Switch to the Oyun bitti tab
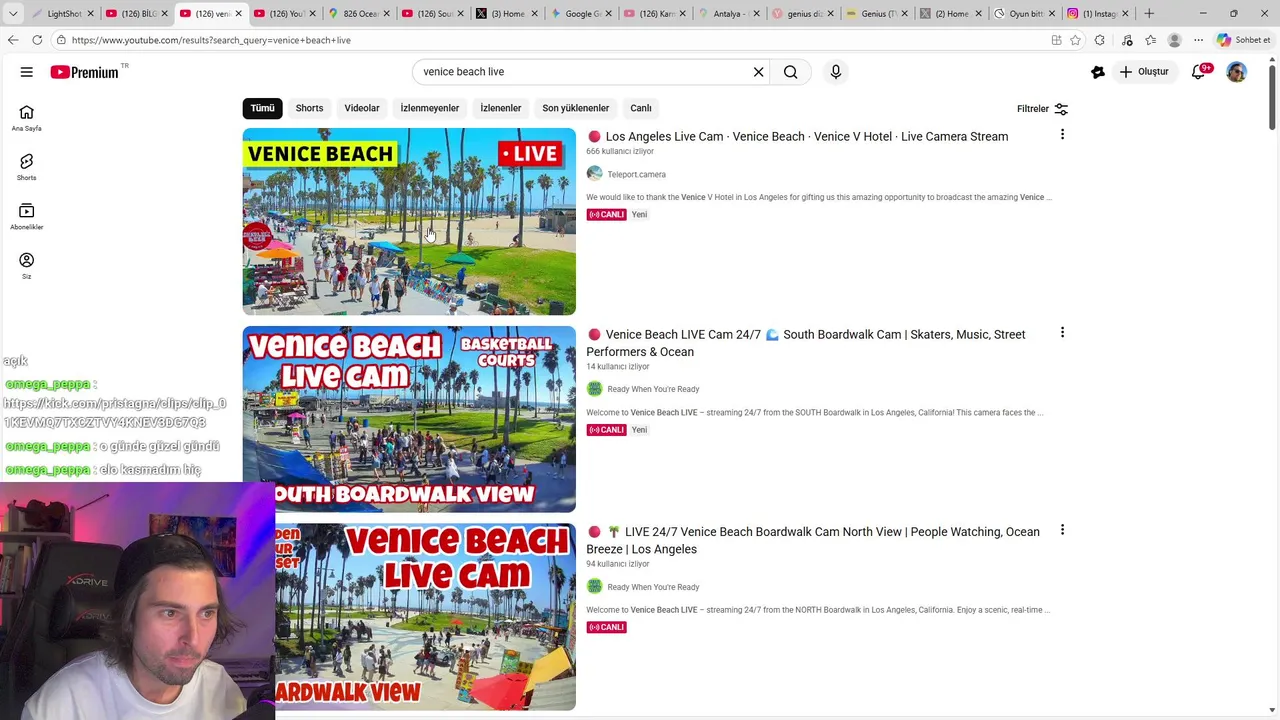 1024,14
